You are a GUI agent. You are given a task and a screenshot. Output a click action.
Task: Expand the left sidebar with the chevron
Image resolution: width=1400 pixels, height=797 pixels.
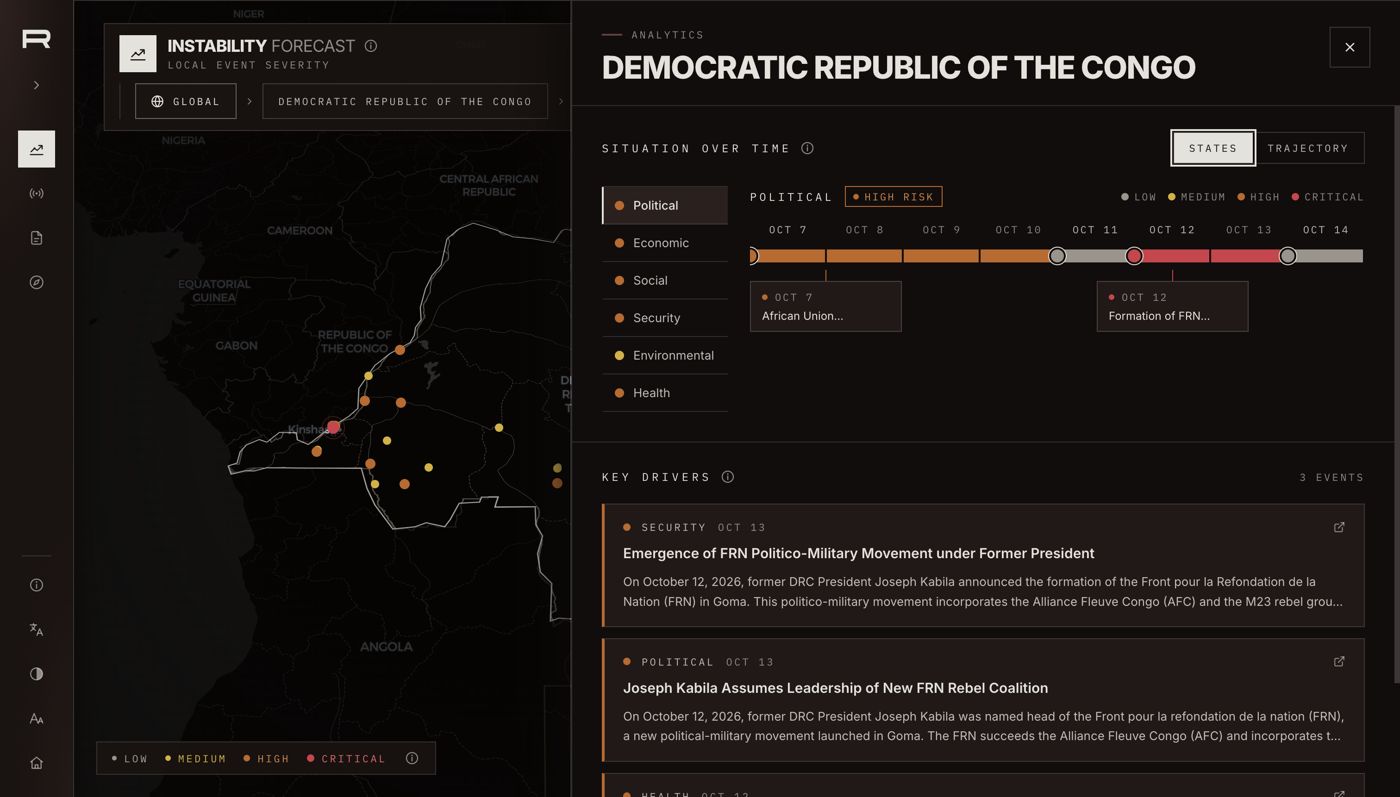point(36,85)
